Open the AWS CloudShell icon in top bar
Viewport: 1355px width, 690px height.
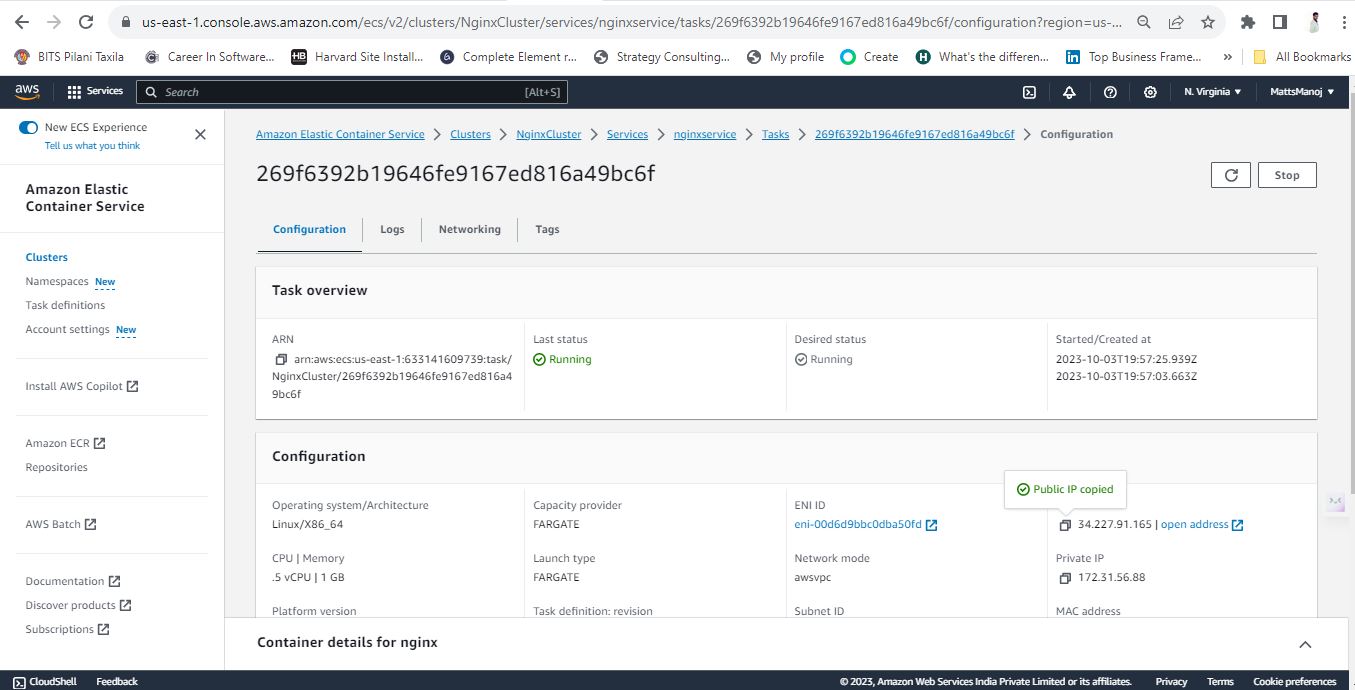pos(1029,92)
